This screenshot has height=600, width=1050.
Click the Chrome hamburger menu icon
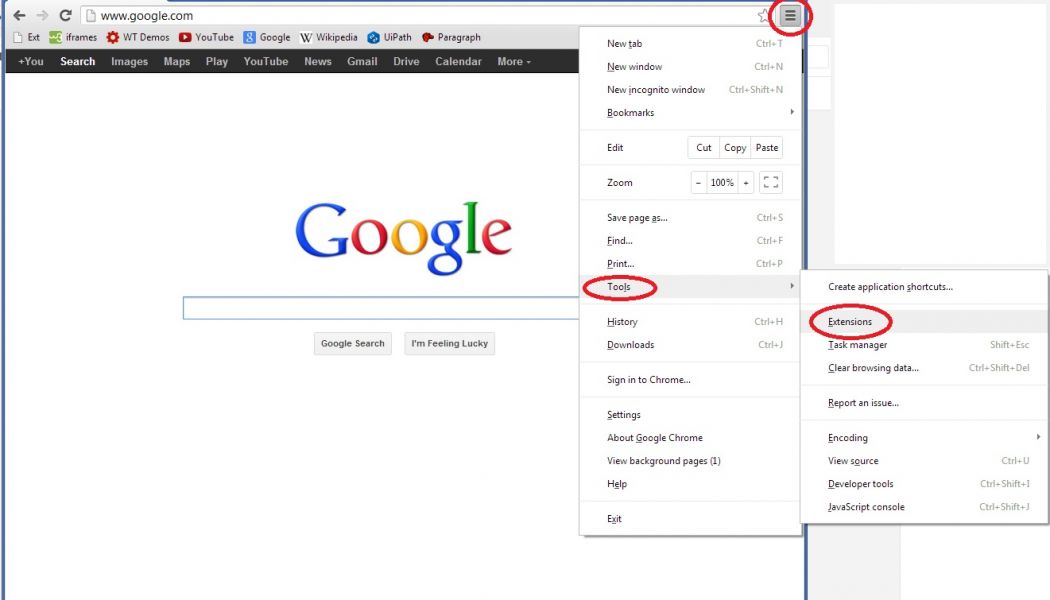coord(790,15)
